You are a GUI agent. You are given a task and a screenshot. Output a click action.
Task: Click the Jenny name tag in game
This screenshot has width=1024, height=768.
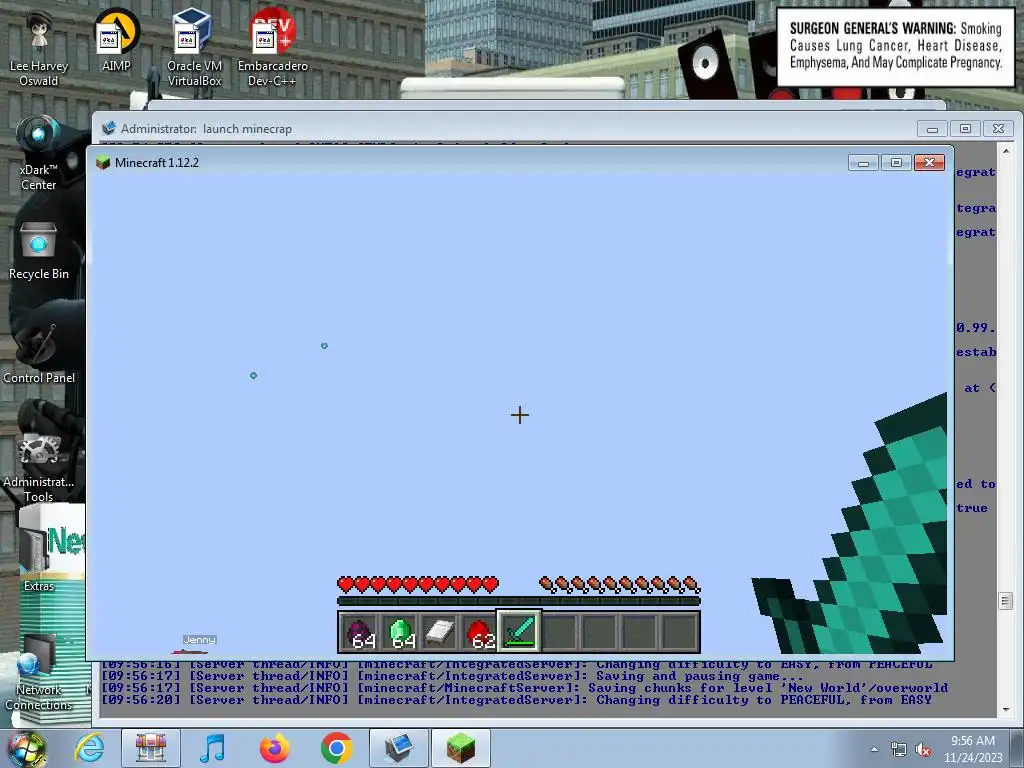[199, 639]
